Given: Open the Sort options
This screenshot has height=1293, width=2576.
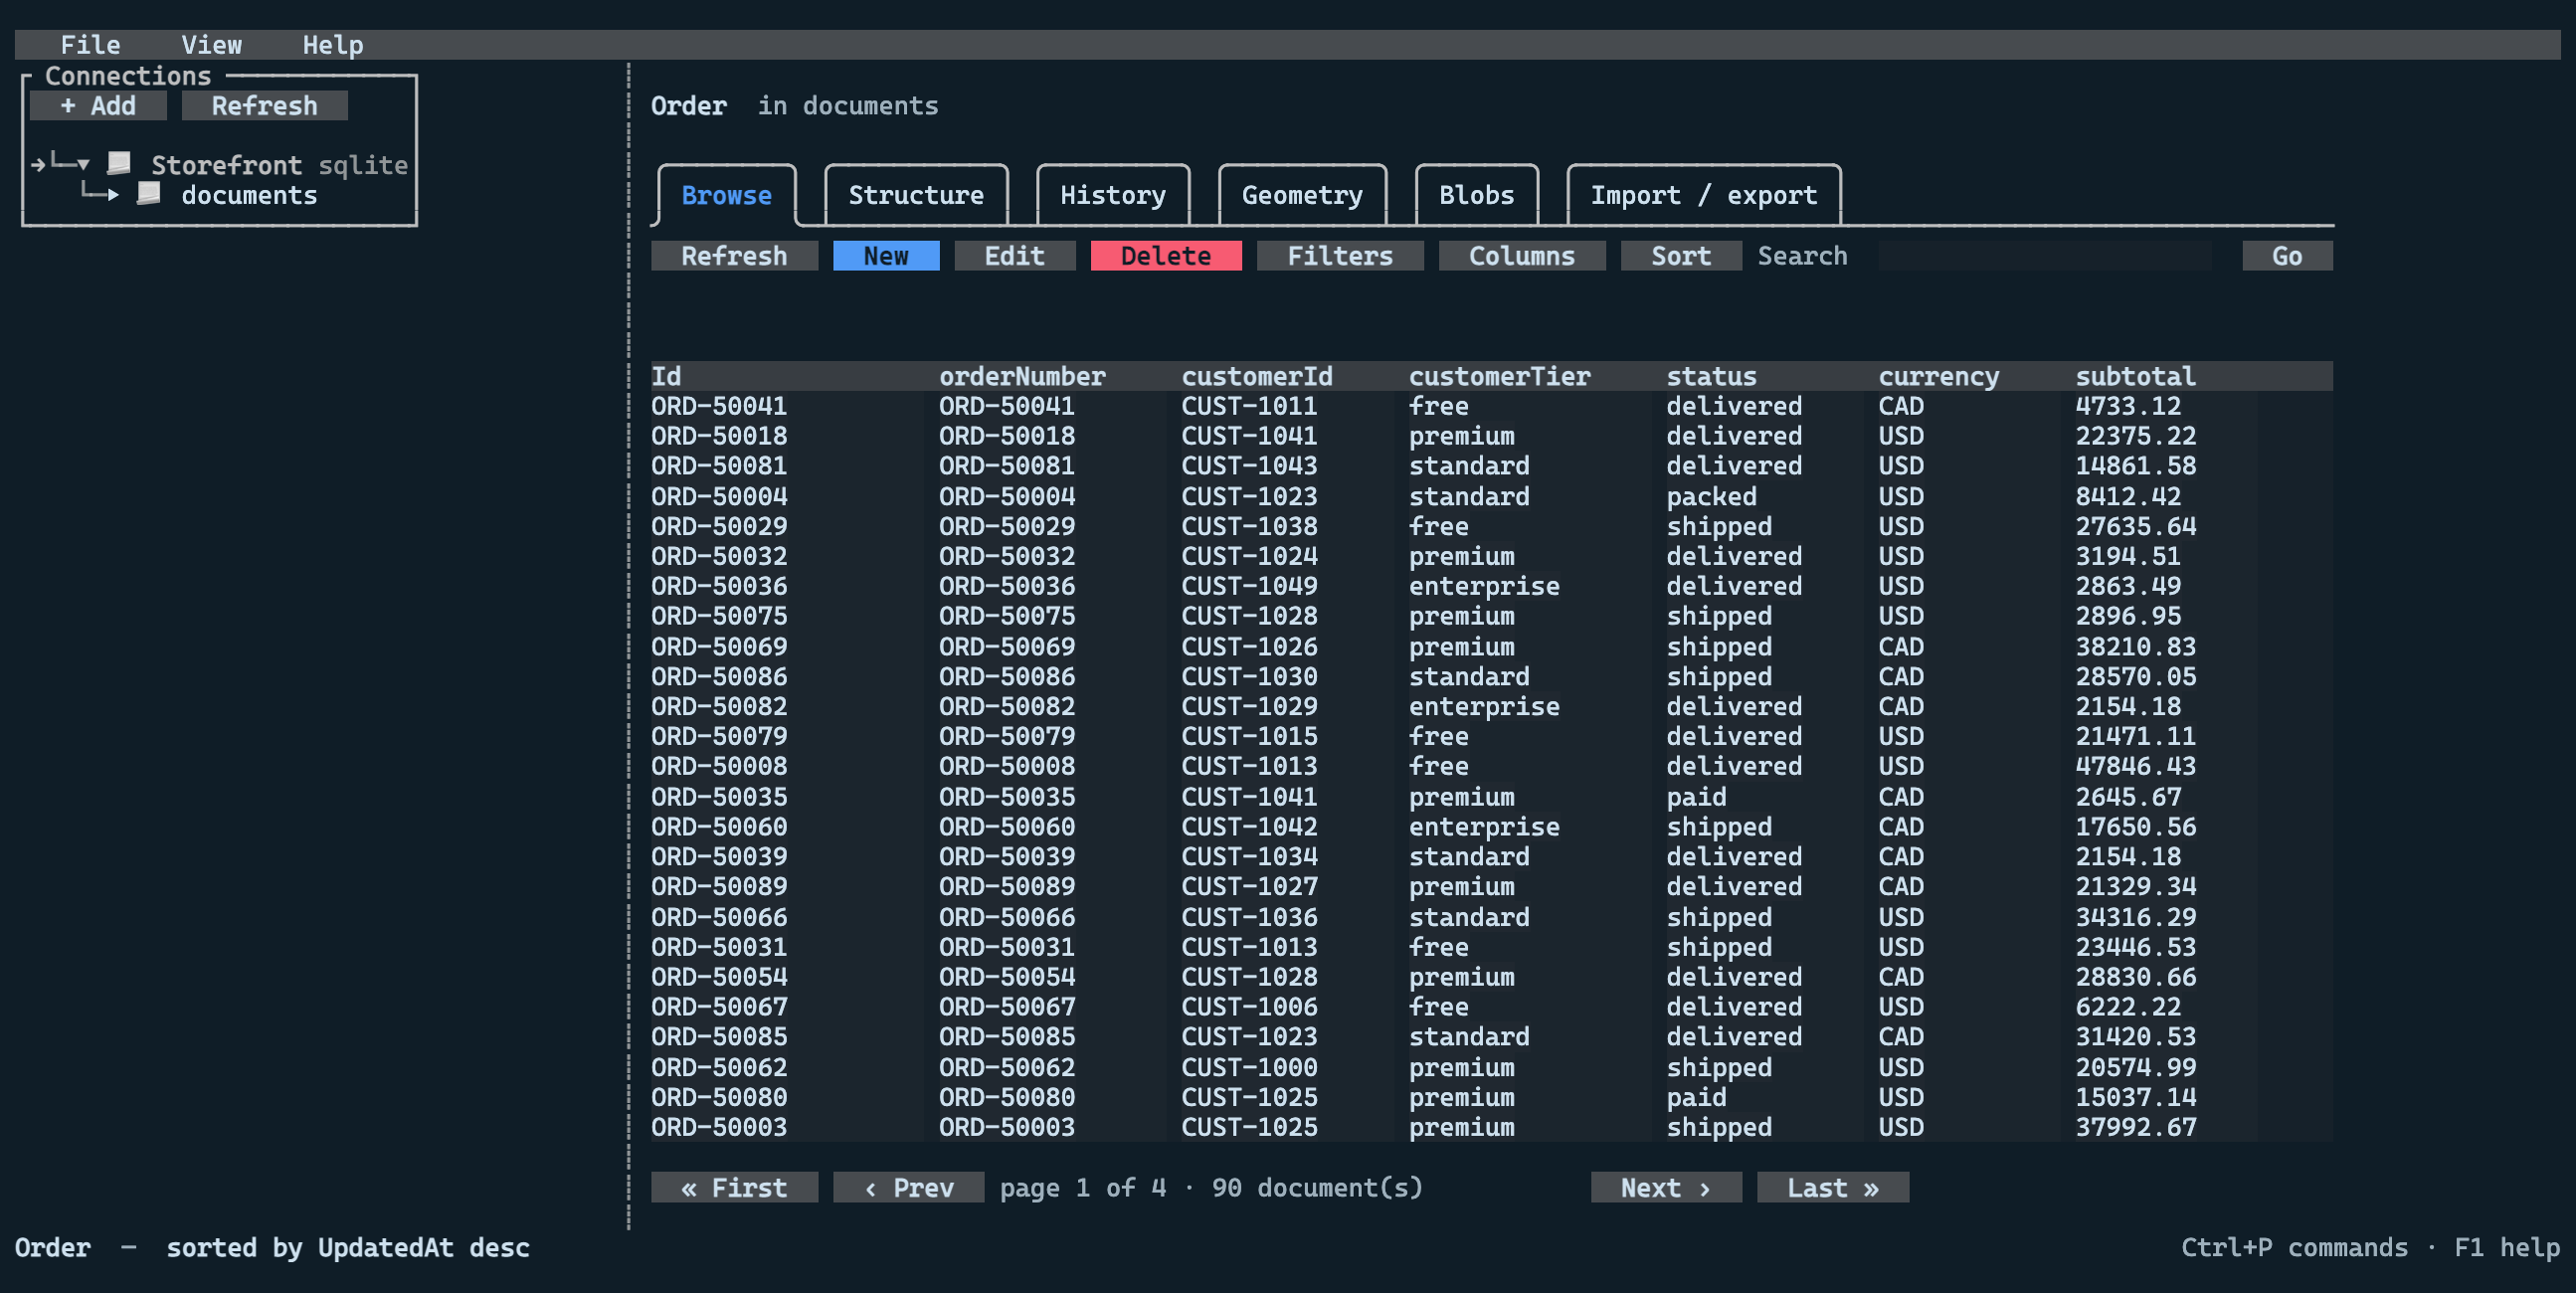Looking at the screenshot, I should tap(1681, 256).
